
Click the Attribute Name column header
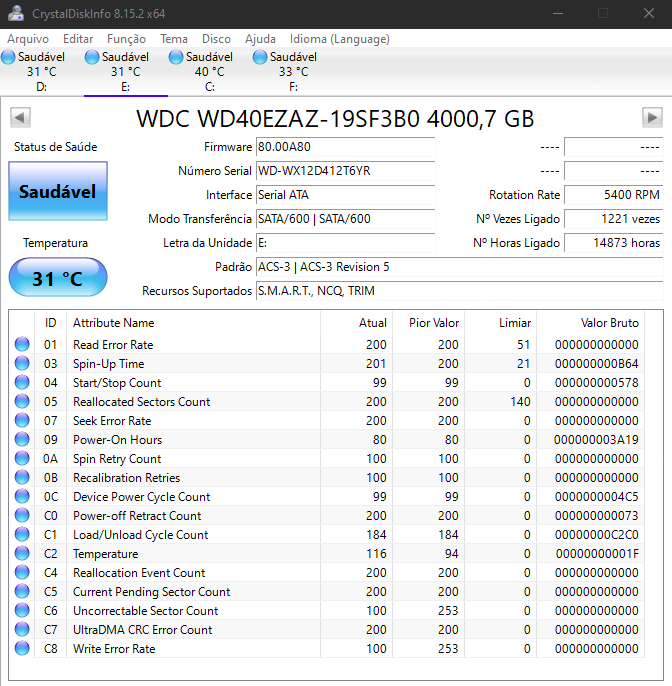(x=193, y=323)
